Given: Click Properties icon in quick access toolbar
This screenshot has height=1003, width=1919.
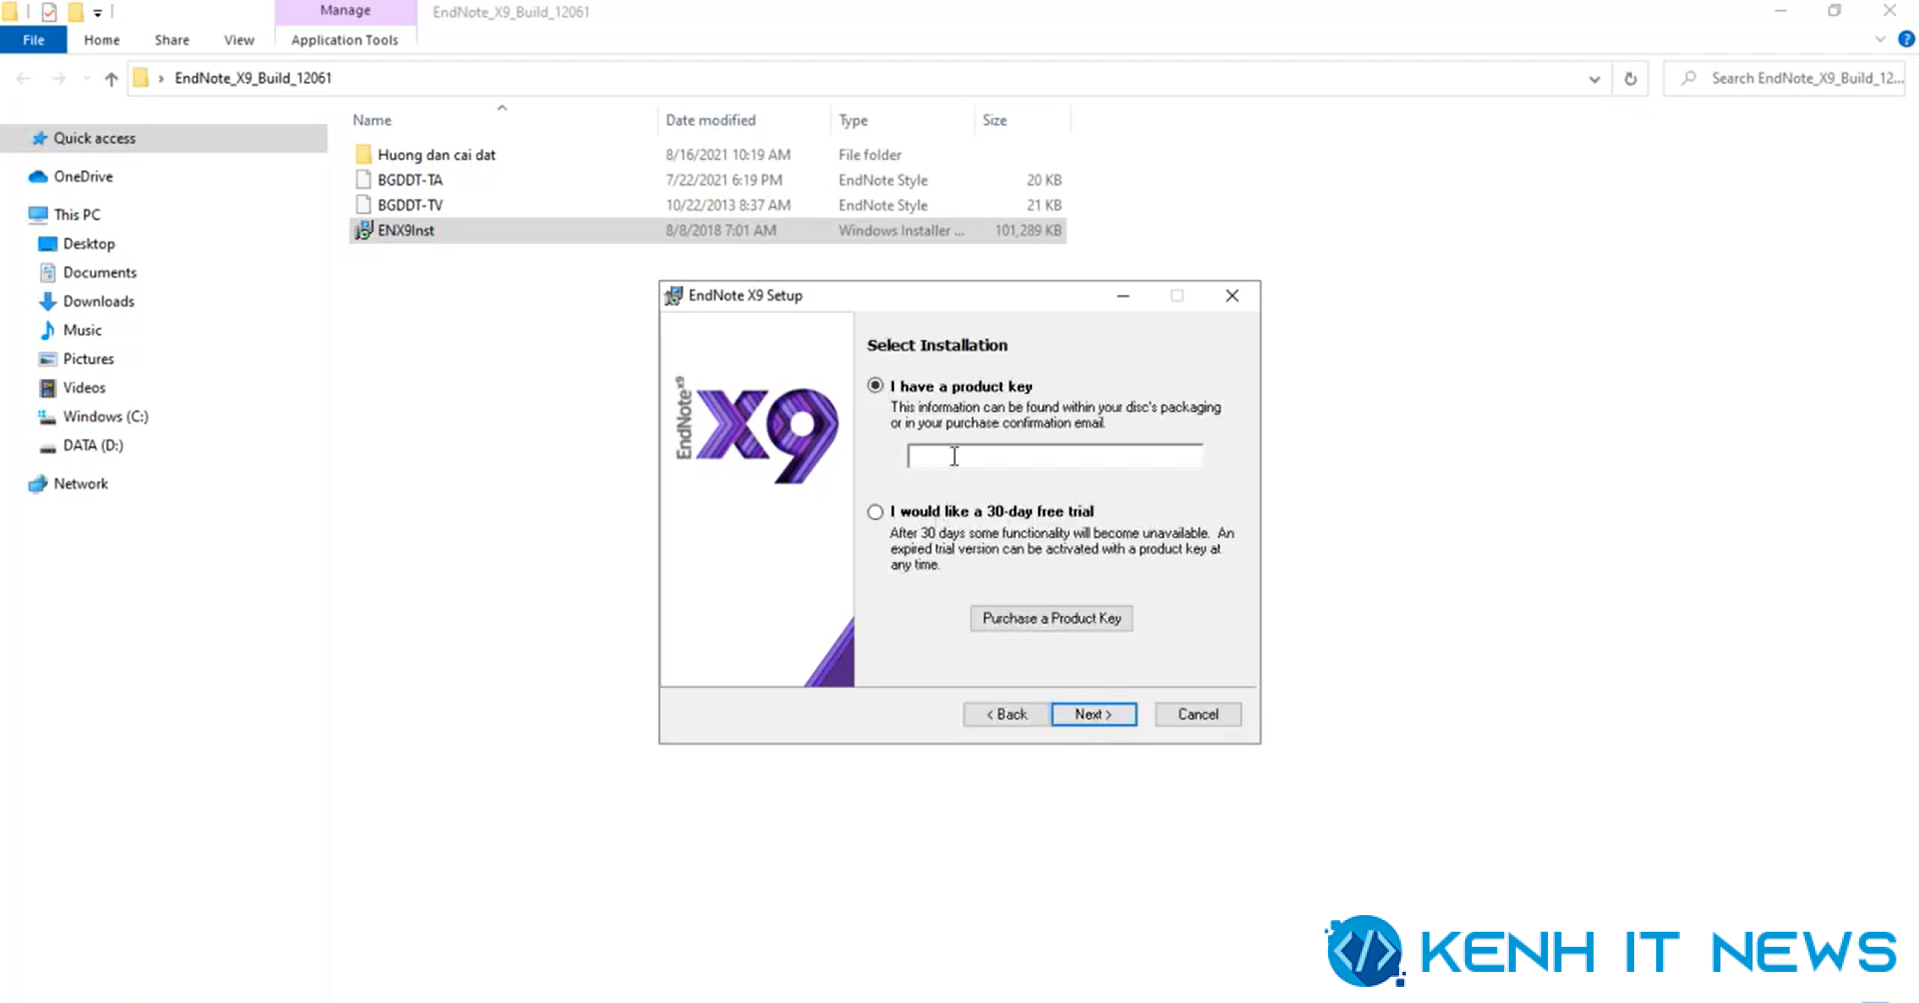Looking at the screenshot, I should pyautogui.click(x=49, y=12).
